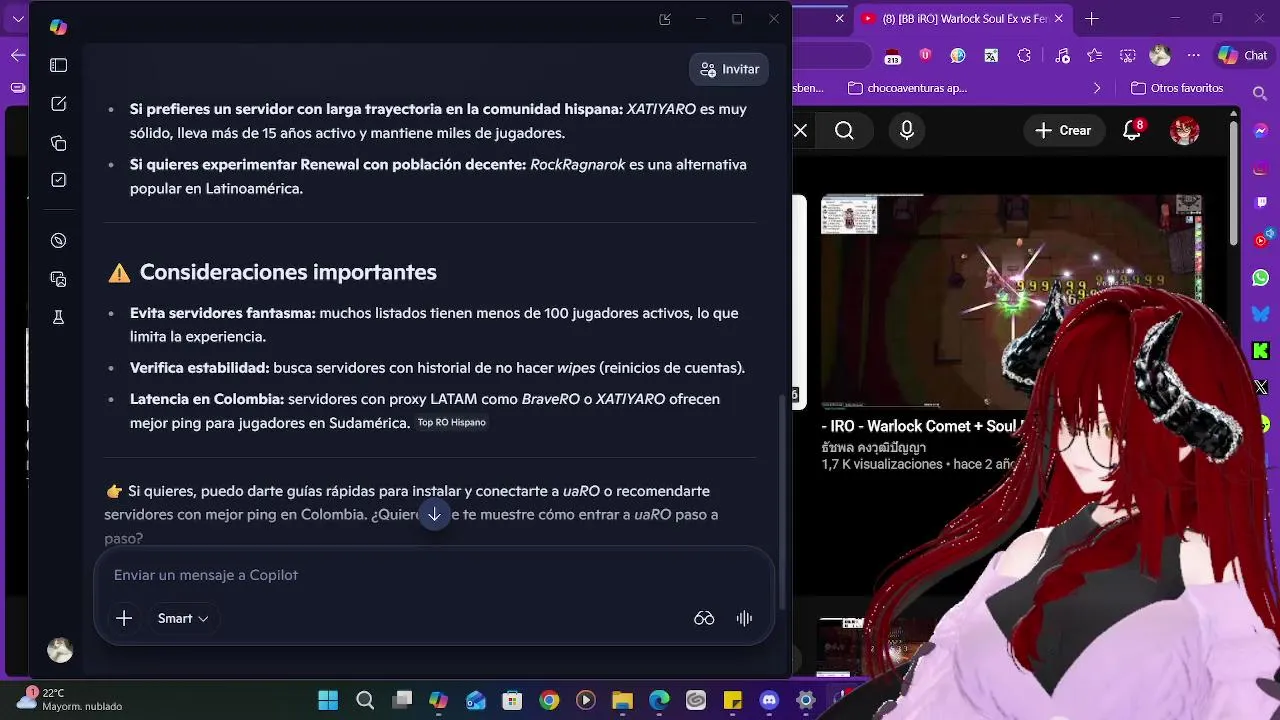The width and height of the screenshot is (1280, 720).
Task: Open the Windows Start menu
Action: [x=328, y=700]
